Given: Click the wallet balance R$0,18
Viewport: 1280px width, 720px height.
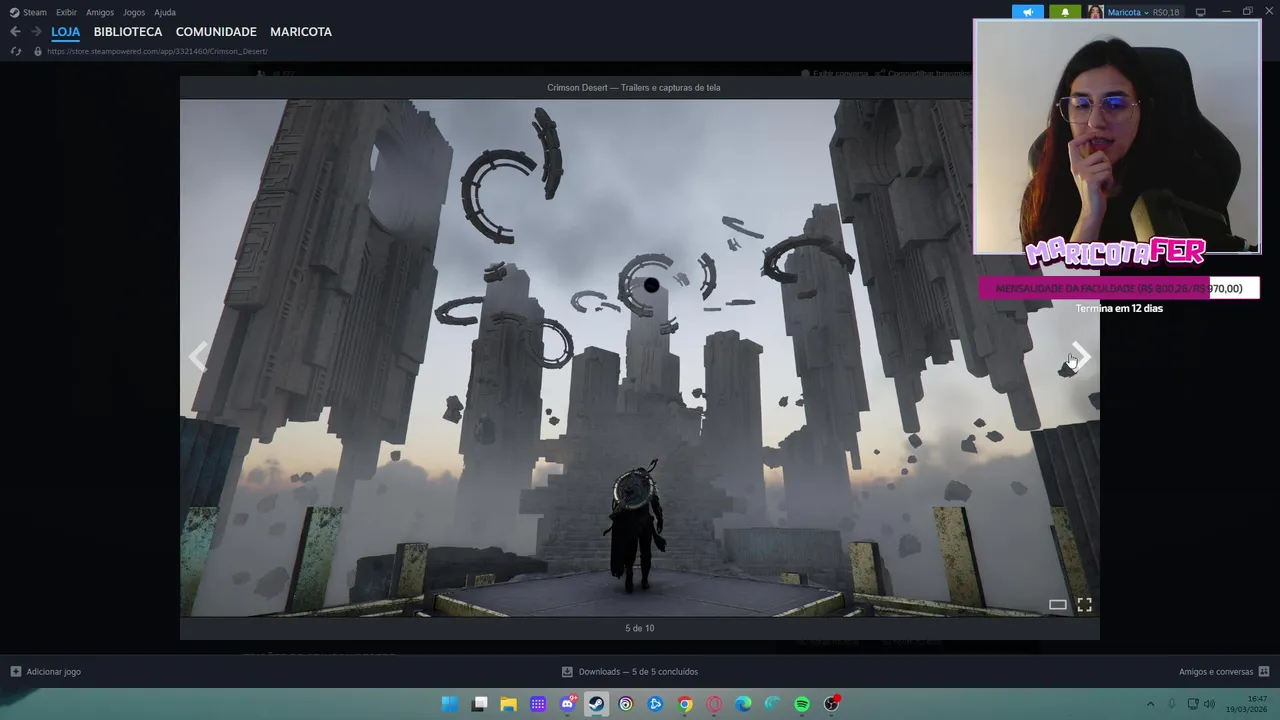Looking at the screenshot, I should 1166,12.
